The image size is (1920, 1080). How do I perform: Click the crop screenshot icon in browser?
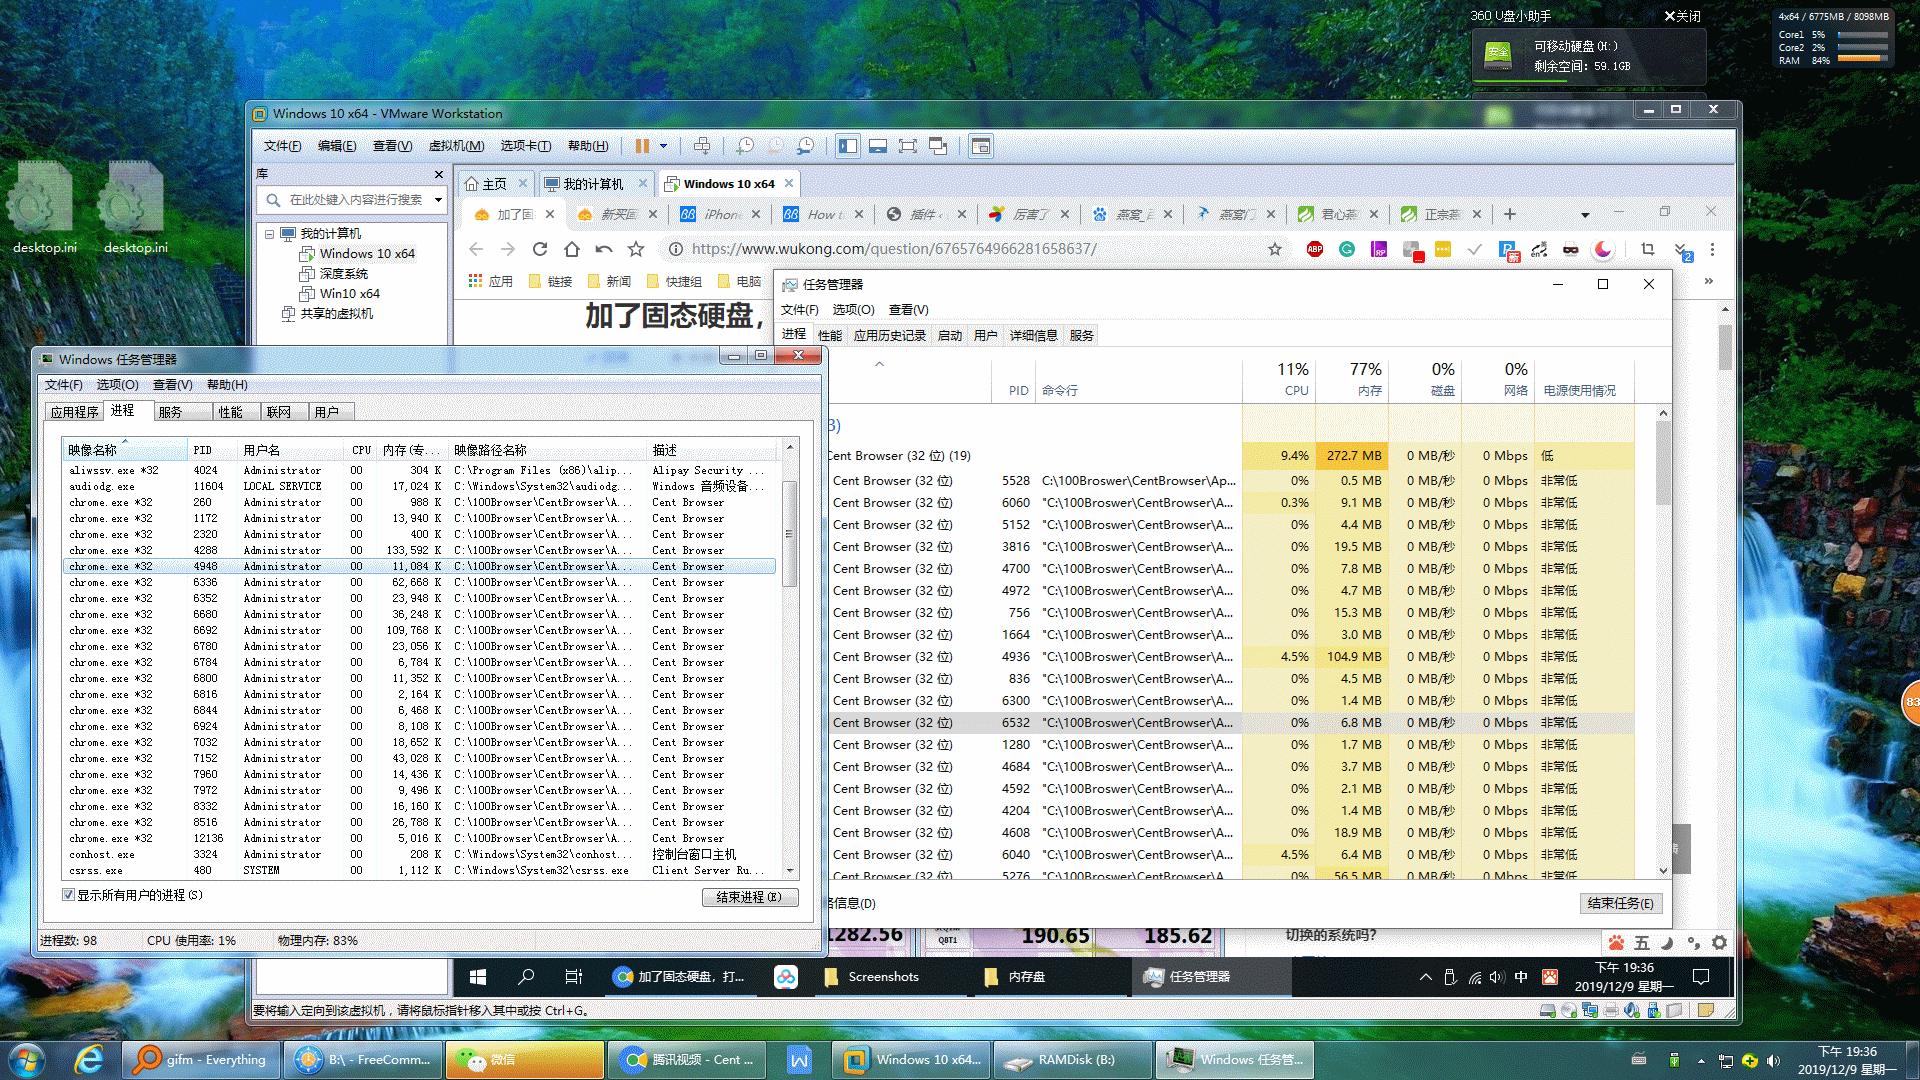point(1648,249)
